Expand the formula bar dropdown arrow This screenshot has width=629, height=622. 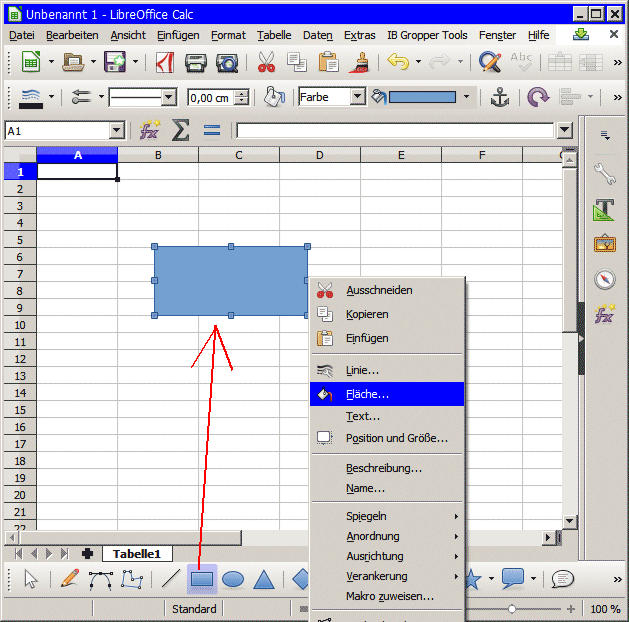[x=564, y=130]
